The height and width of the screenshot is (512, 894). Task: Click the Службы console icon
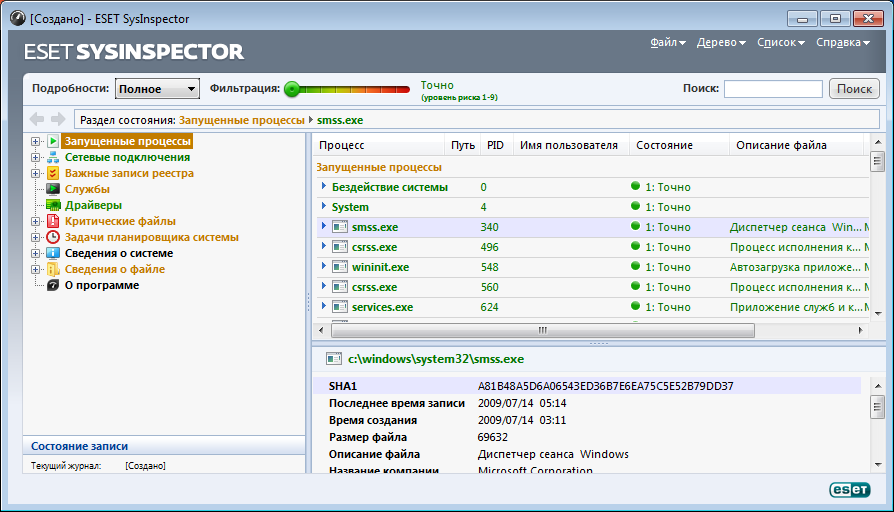[x=53, y=189]
